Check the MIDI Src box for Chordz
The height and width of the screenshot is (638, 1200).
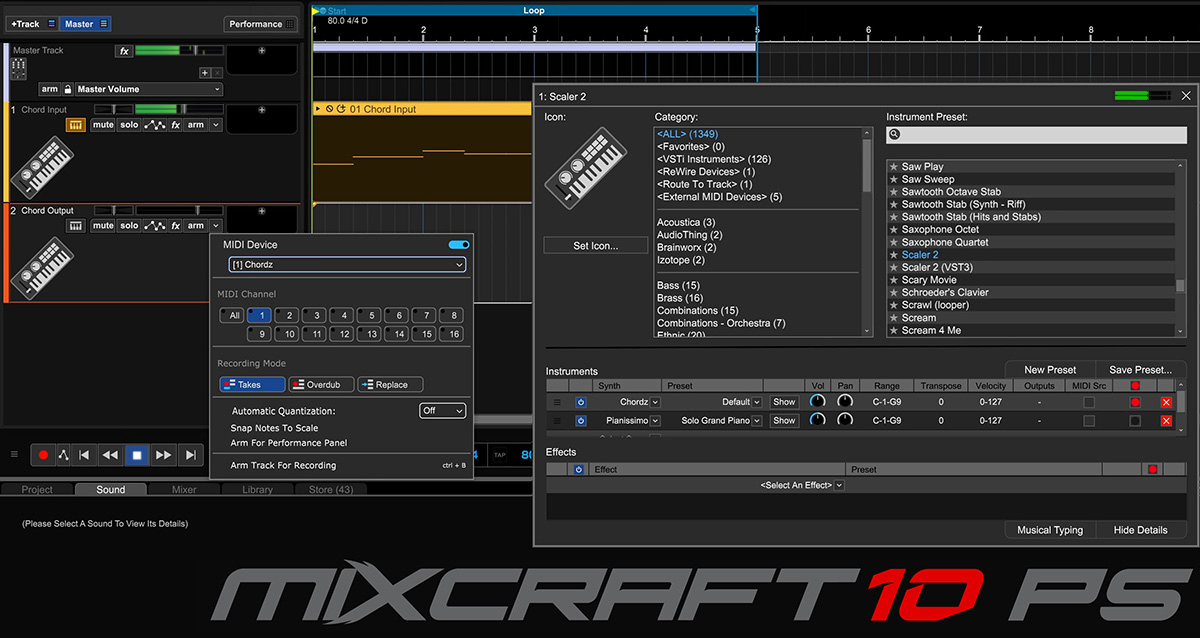point(1089,402)
